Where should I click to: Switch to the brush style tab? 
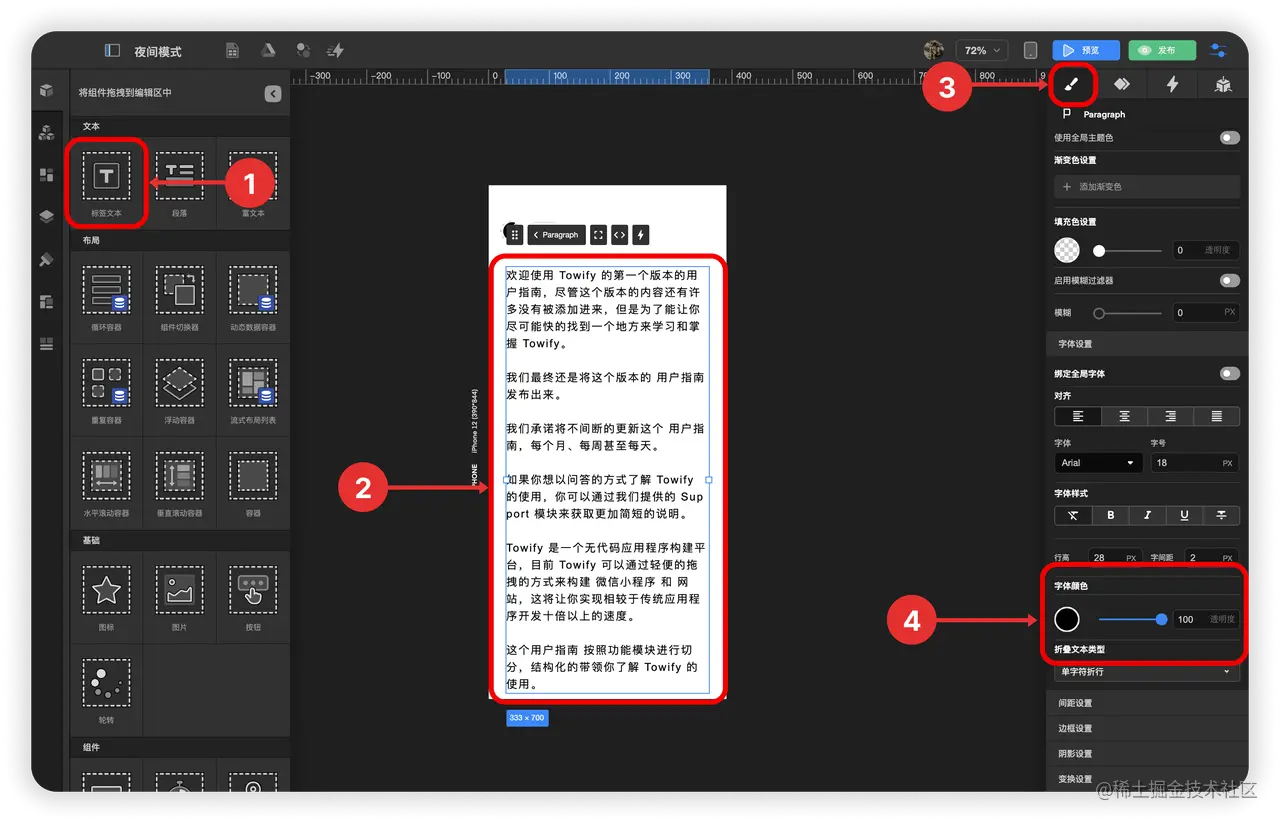click(1072, 85)
